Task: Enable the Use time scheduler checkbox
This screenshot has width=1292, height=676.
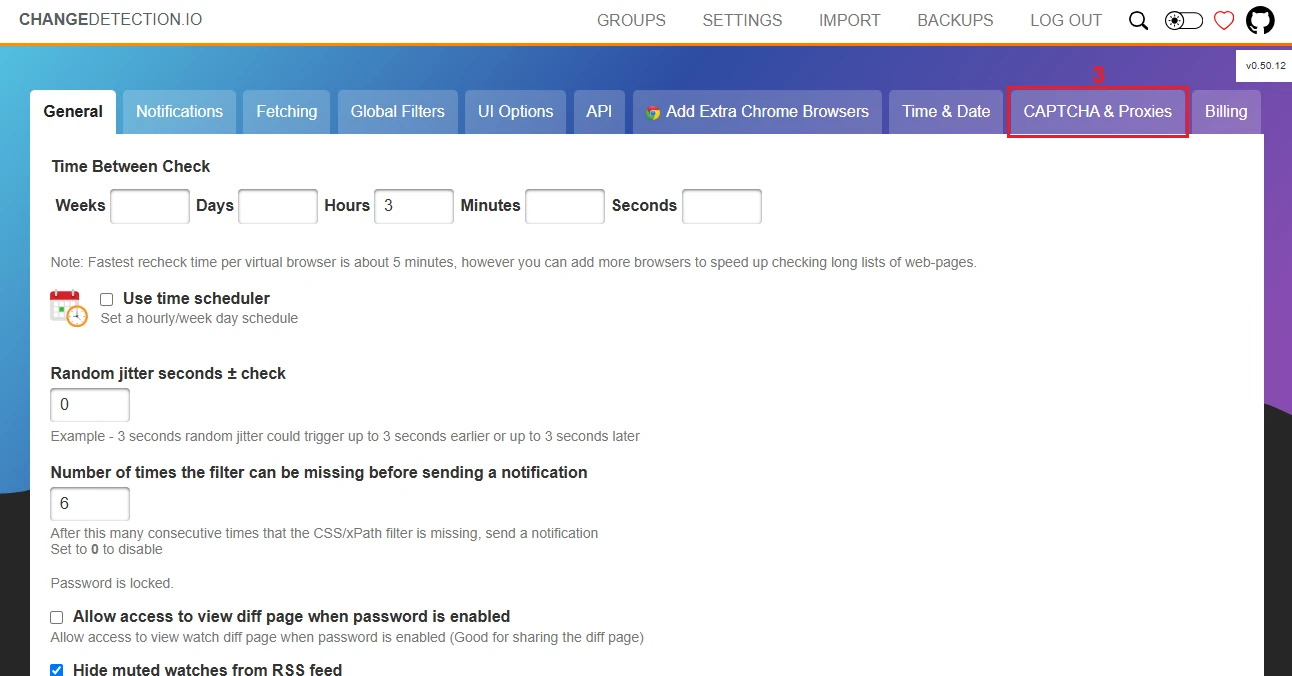Action: click(x=107, y=299)
